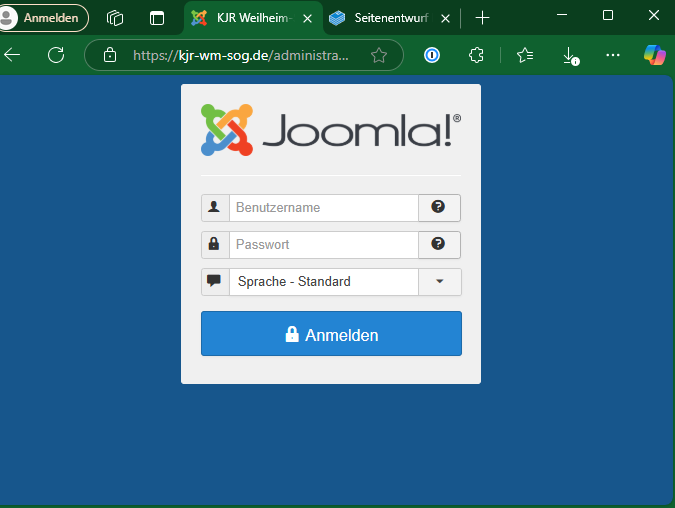
Task: Click the browser back arrow
Action: 13,55
